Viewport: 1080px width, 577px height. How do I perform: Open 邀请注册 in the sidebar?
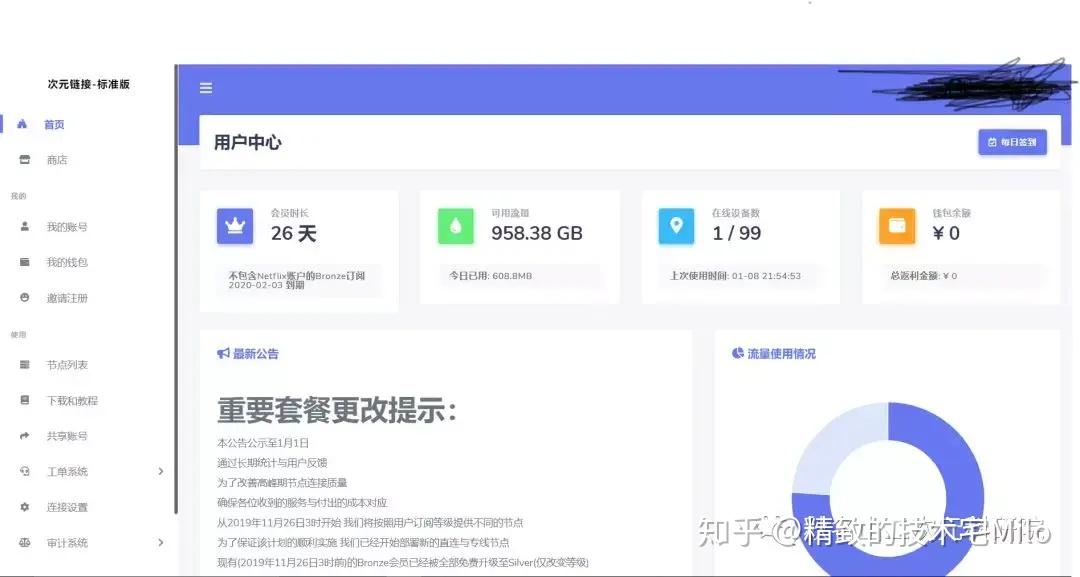click(67, 298)
